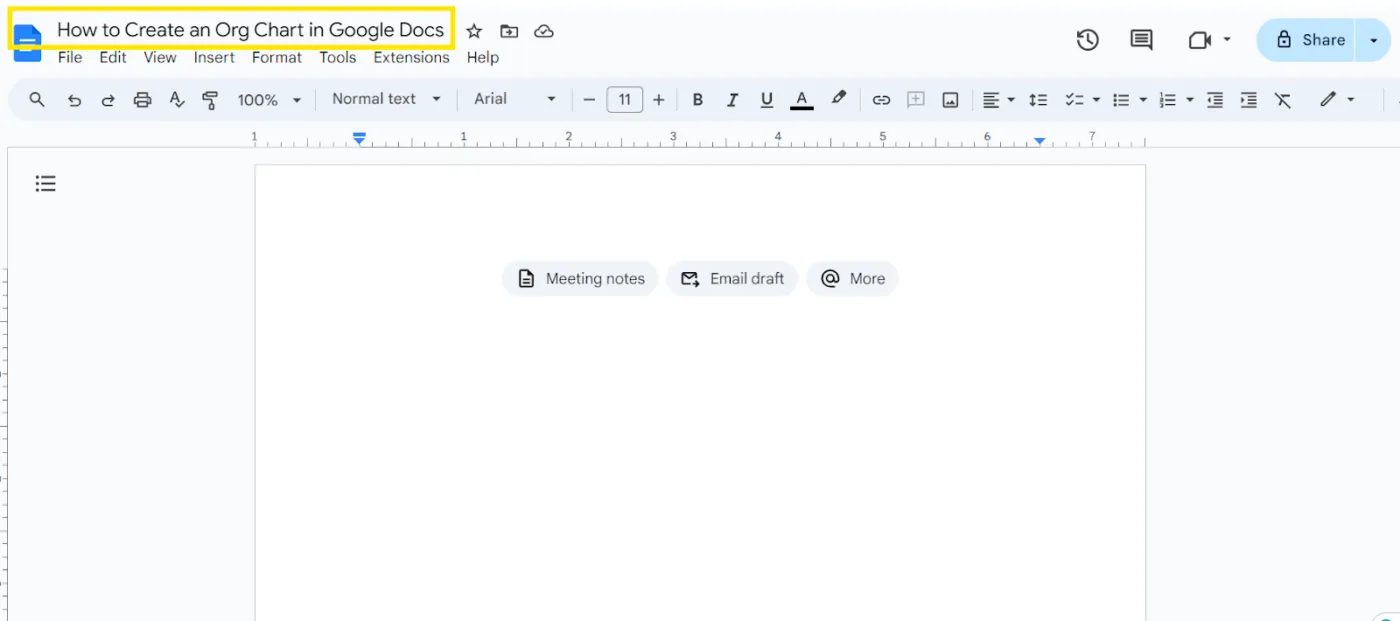Start a video meeting with the camera icon
The height and width of the screenshot is (621, 1400).
click(x=1200, y=40)
